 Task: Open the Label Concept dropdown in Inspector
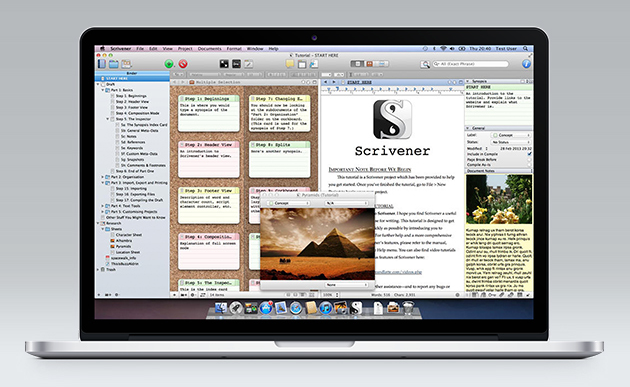[511, 135]
